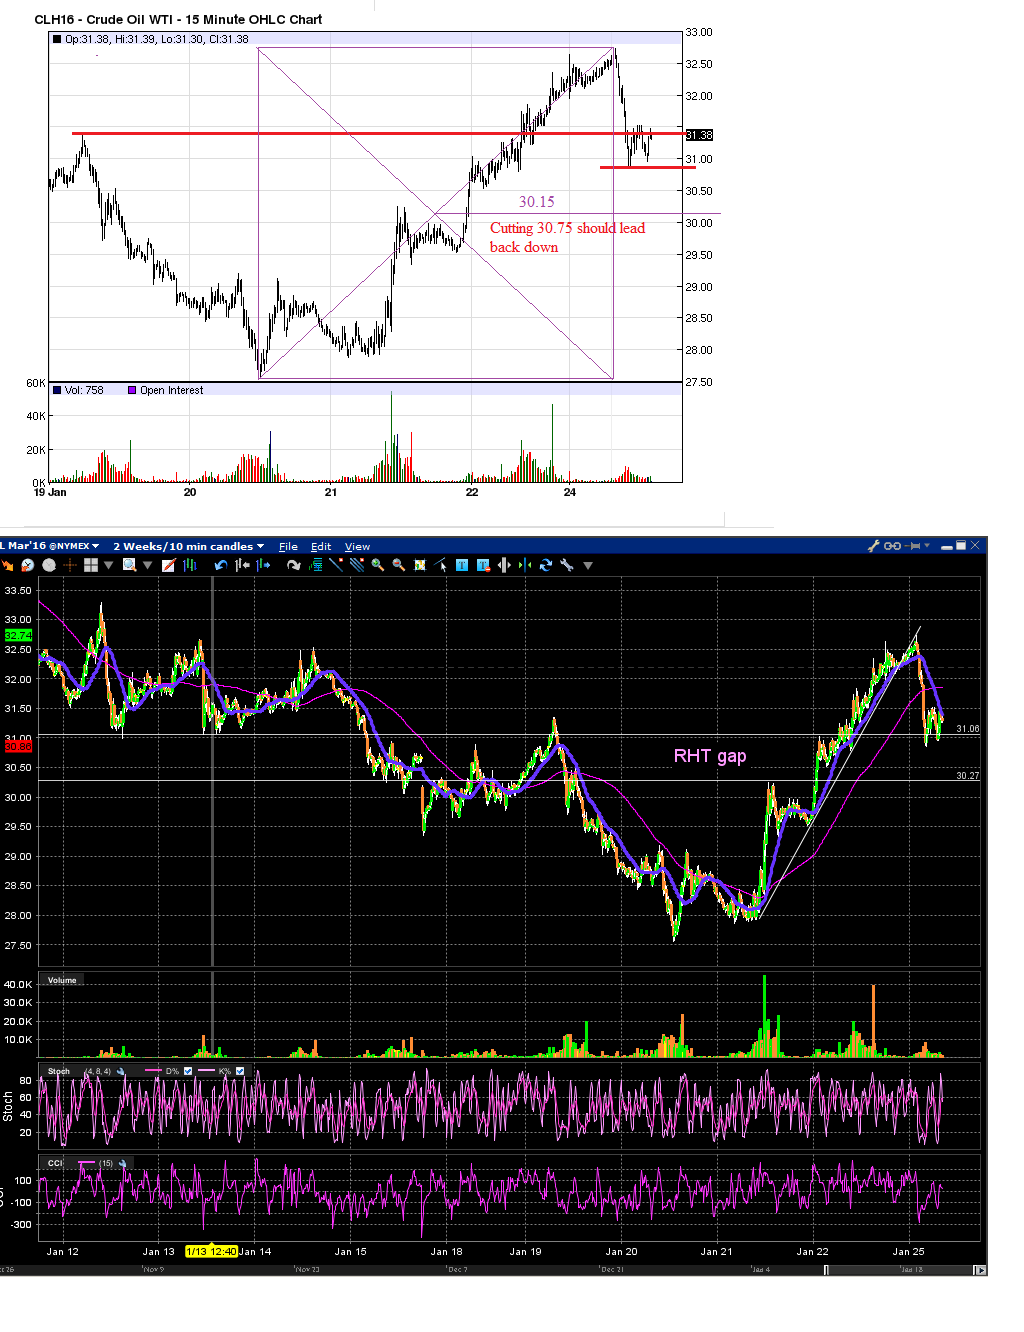Click the clock time-settings toolbar icon
The width and height of the screenshot is (1024, 1332).
27,565
